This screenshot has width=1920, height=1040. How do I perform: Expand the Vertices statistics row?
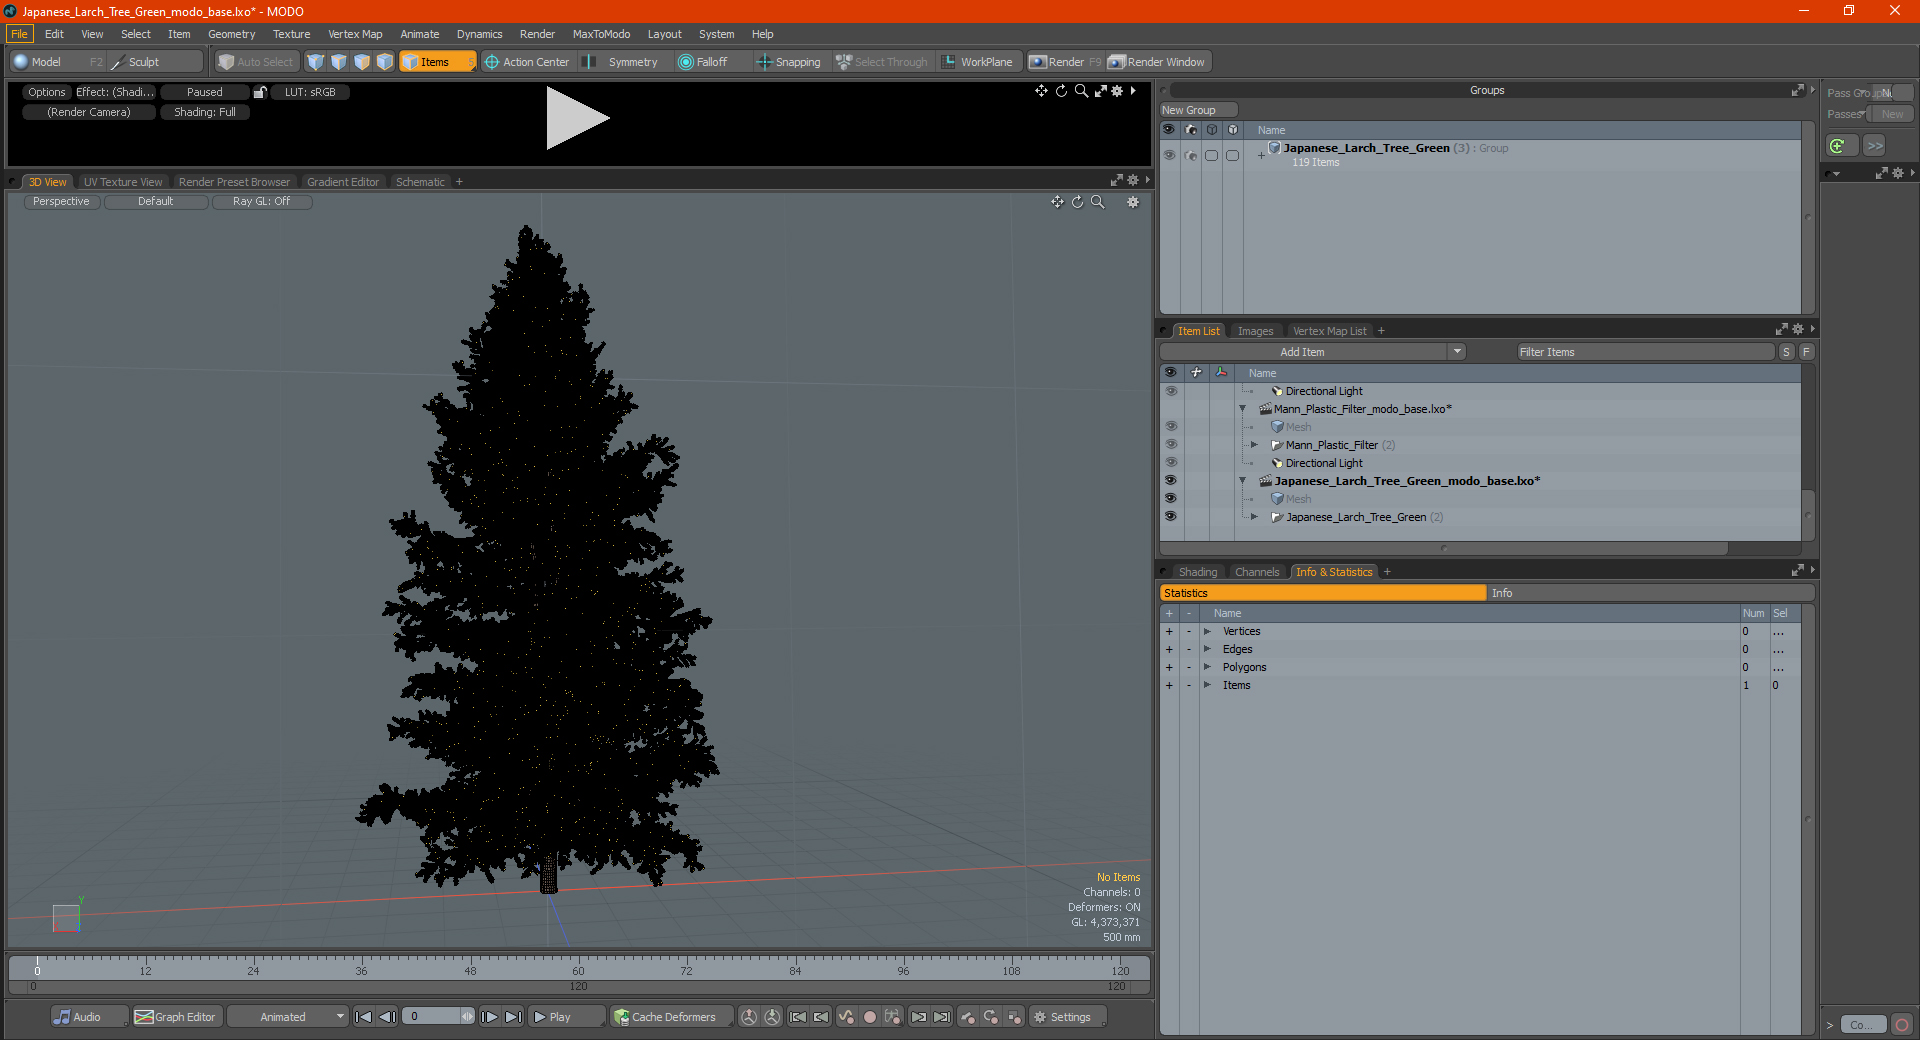[1207, 631]
